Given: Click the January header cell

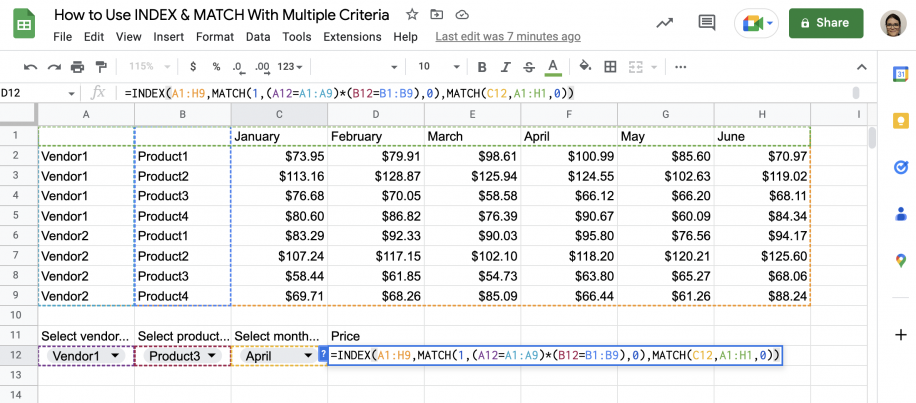Looking at the screenshot, I should click(x=279, y=136).
